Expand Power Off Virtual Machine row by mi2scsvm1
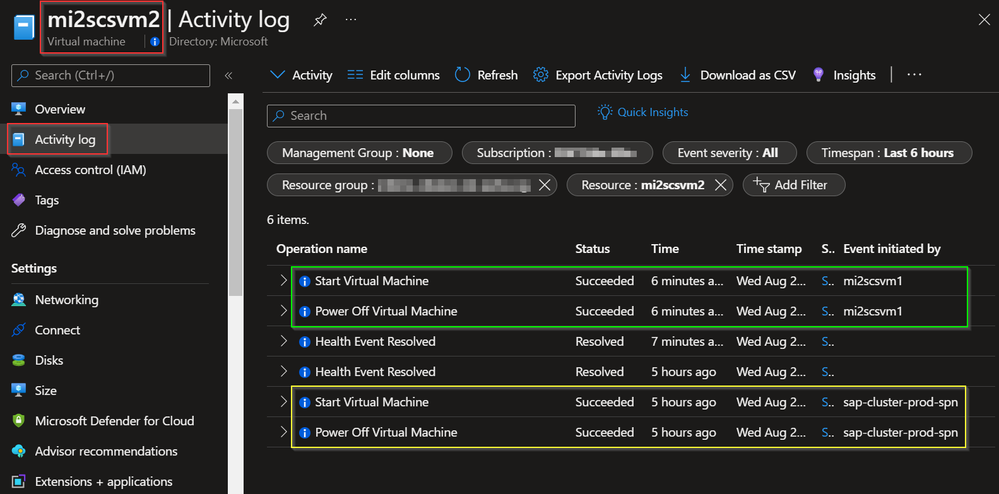Image resolution: width=999 pixels, height=494 pixels. click(284, 311)
